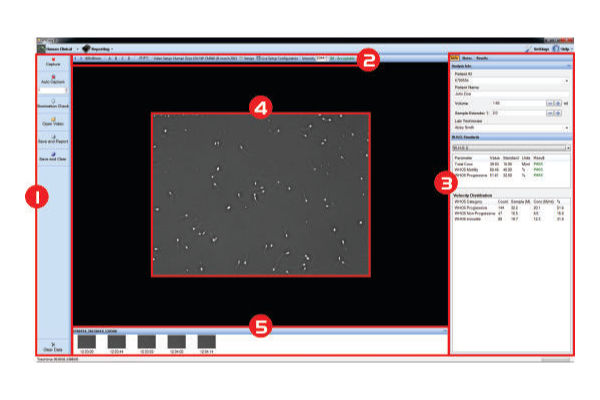The width and height of the screenshot is (600, 400).
Task: Click the WHO5 Immotile velocity row
Action: click(511, 219)
